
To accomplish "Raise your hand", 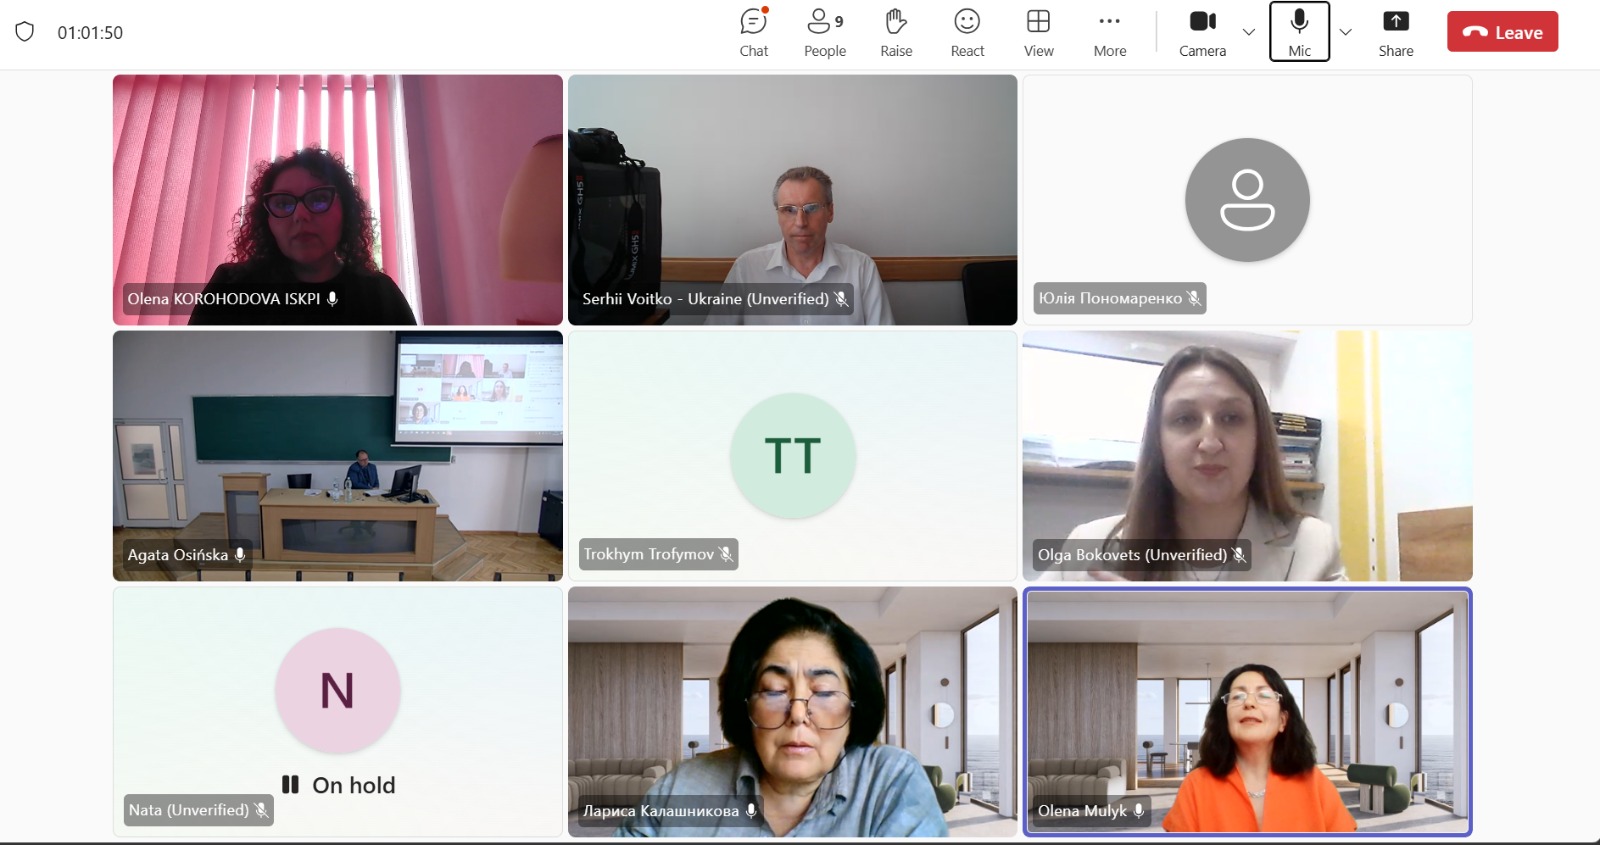I will click(896, 33).
